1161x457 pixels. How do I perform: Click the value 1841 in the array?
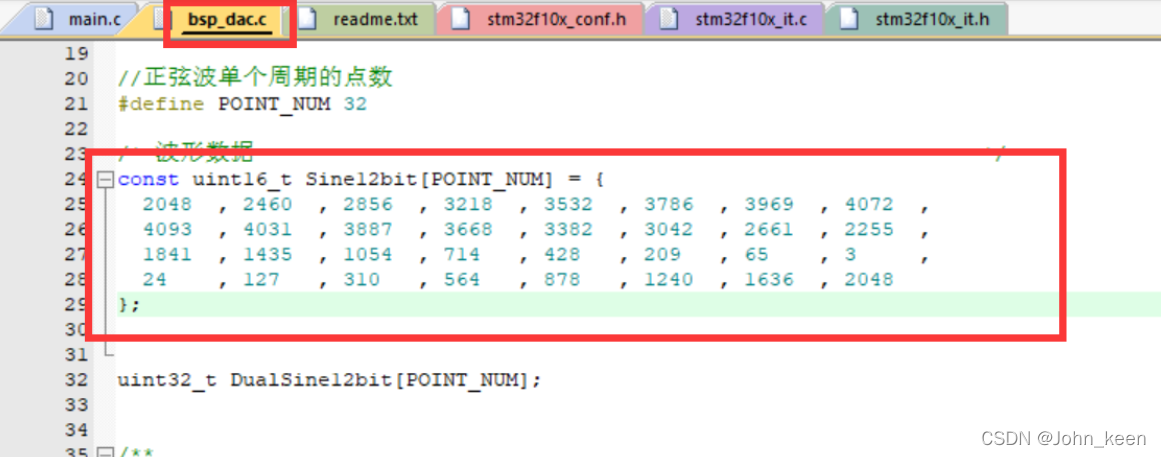coord(168,254)
